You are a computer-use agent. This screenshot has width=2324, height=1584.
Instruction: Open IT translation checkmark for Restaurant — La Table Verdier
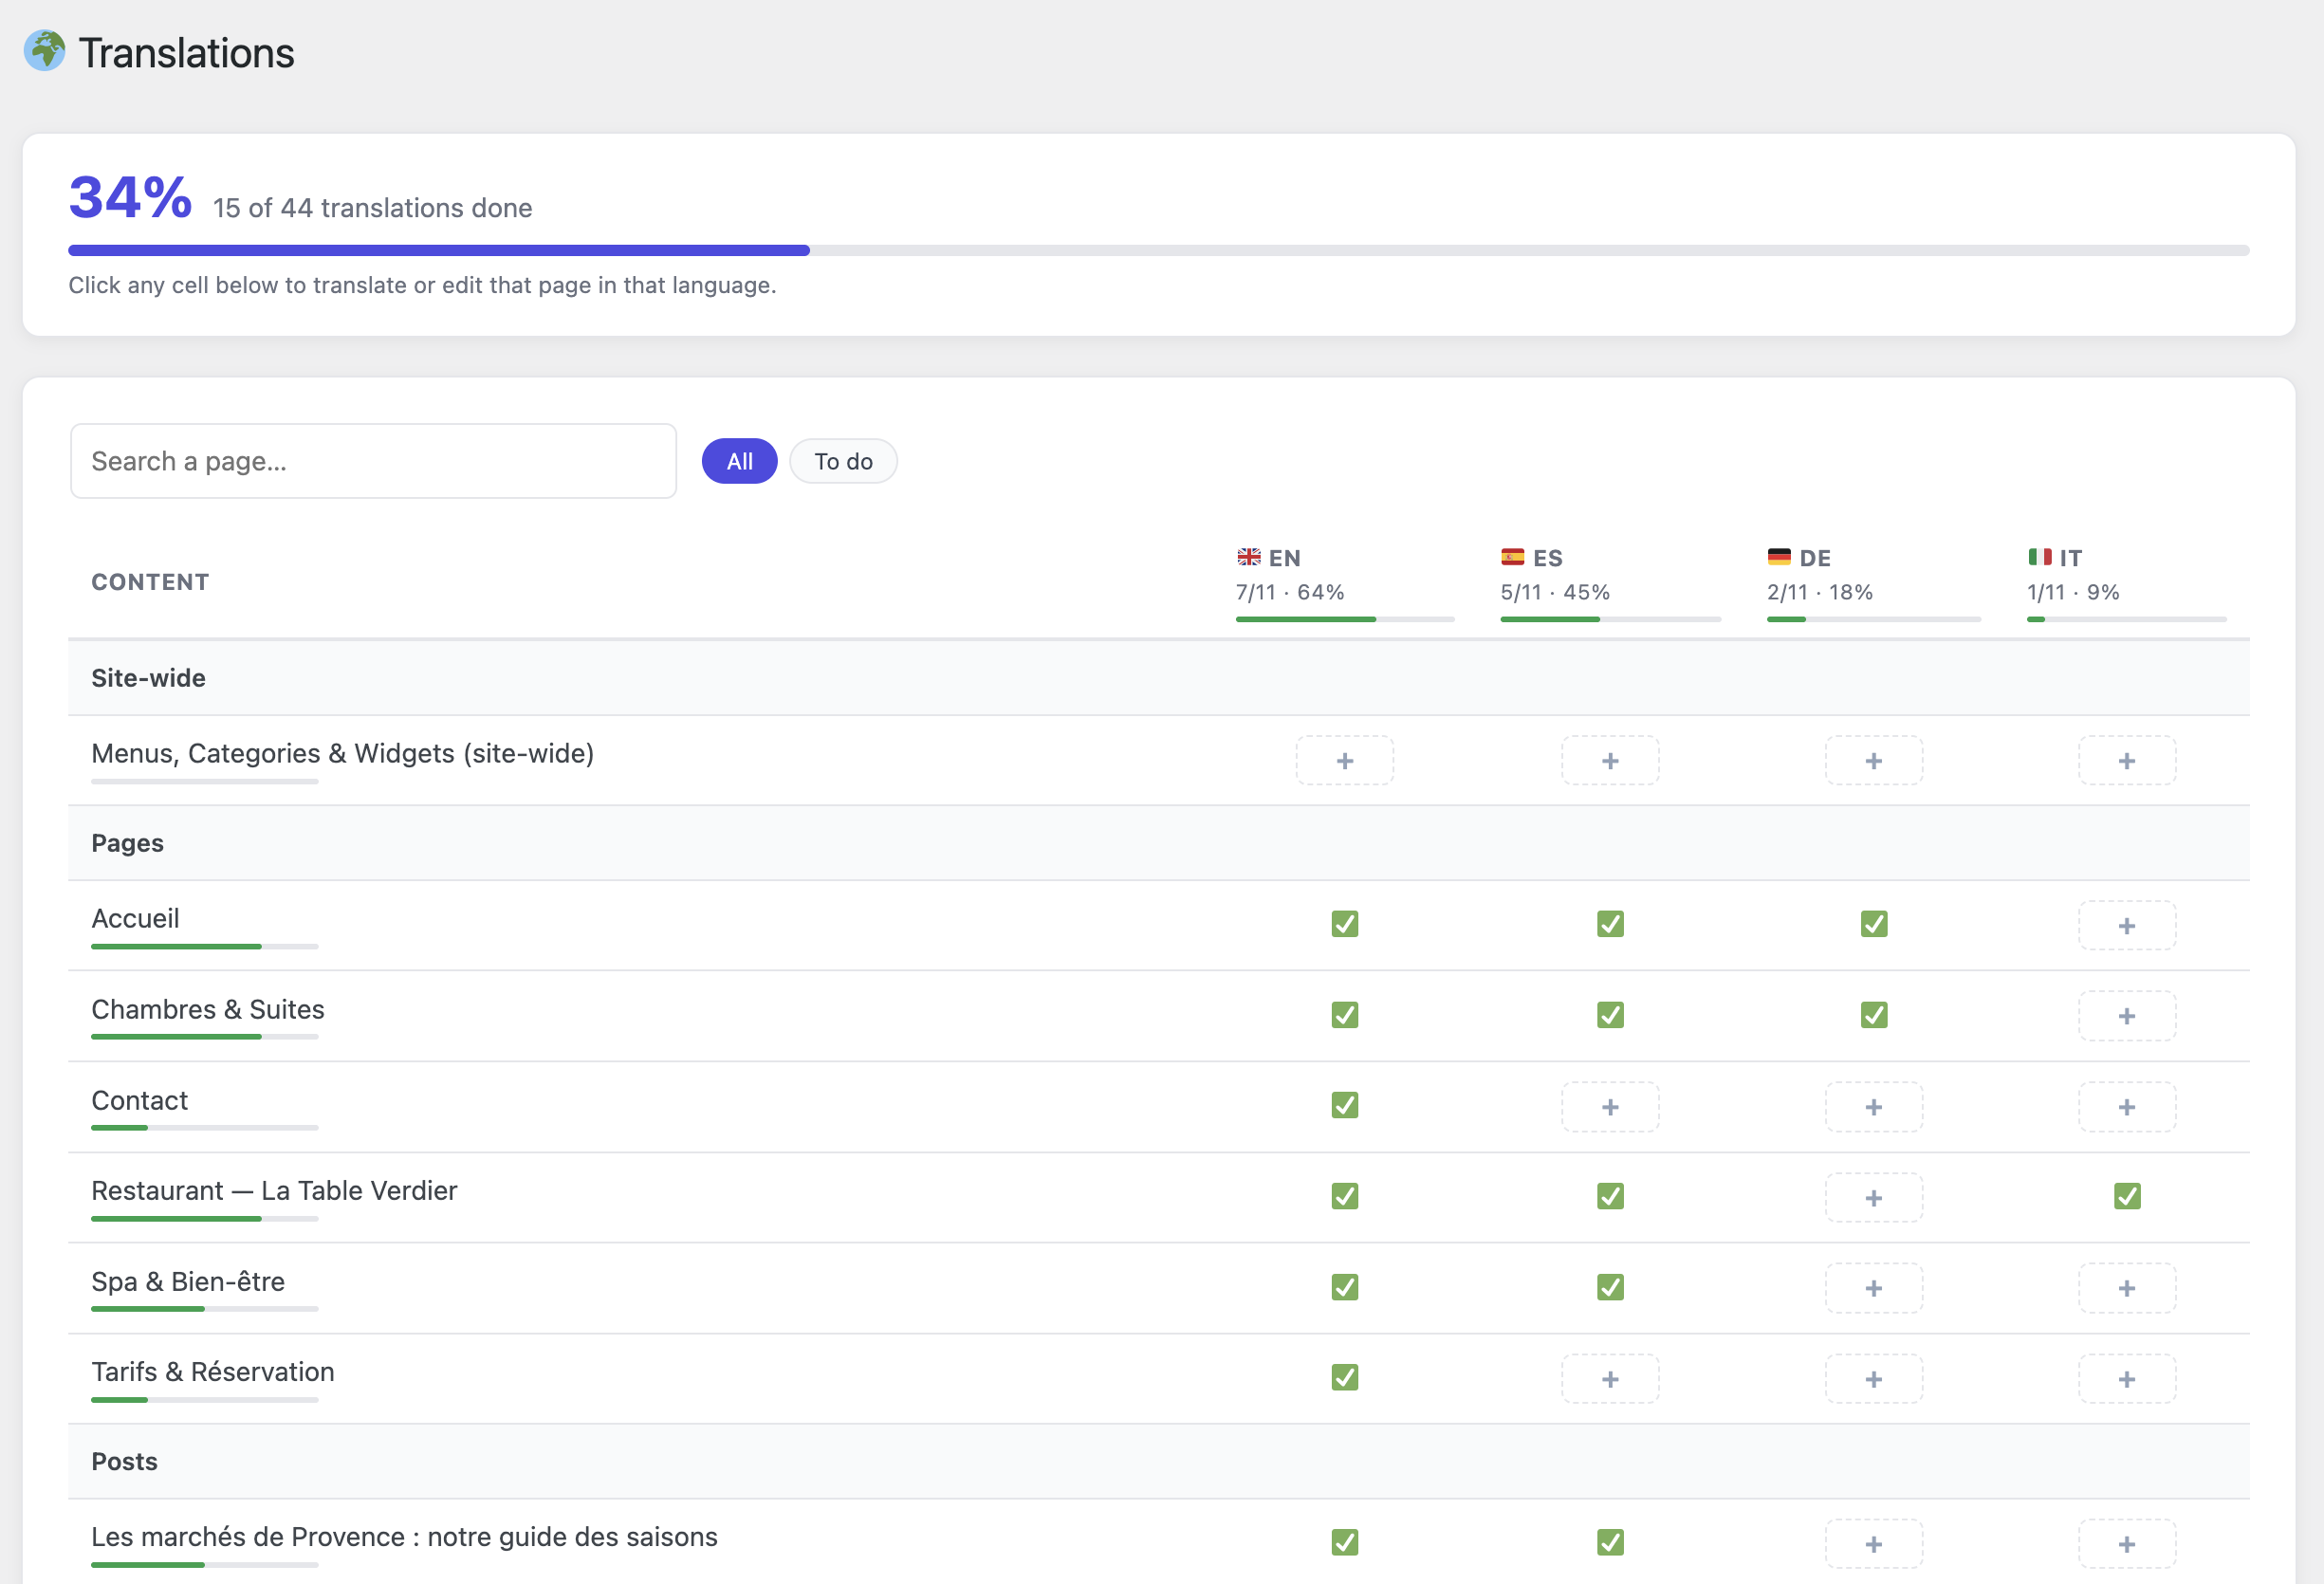click(x=2127, y=1196)
